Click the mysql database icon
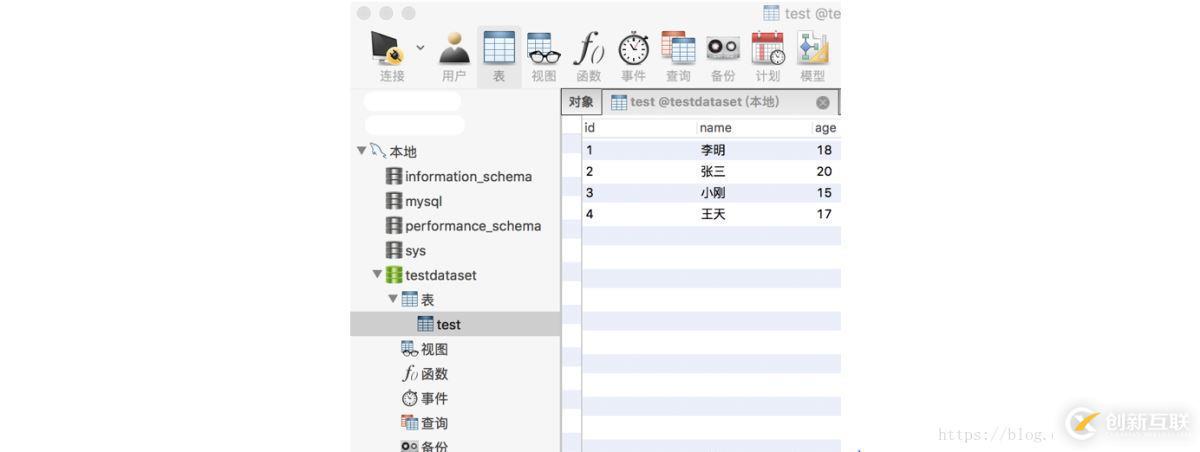The height and width of the screenshot is (452, 1200). coord(394,201)
